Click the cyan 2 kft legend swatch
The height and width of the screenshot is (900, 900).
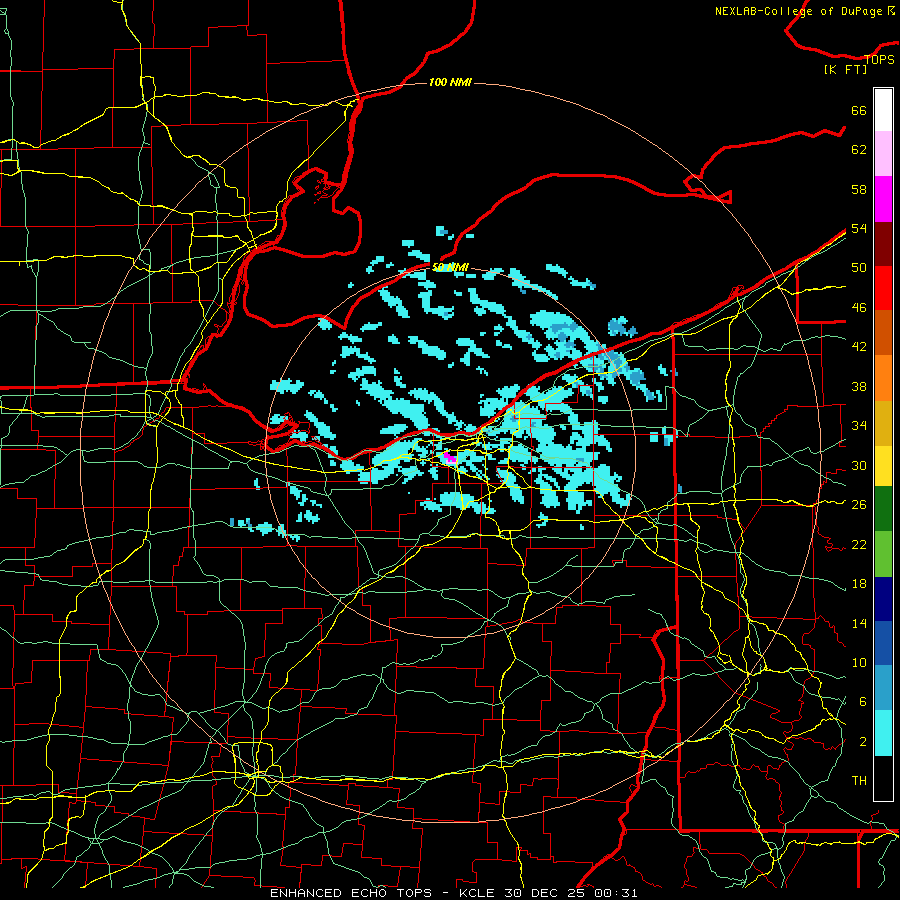tap(883, 733)
